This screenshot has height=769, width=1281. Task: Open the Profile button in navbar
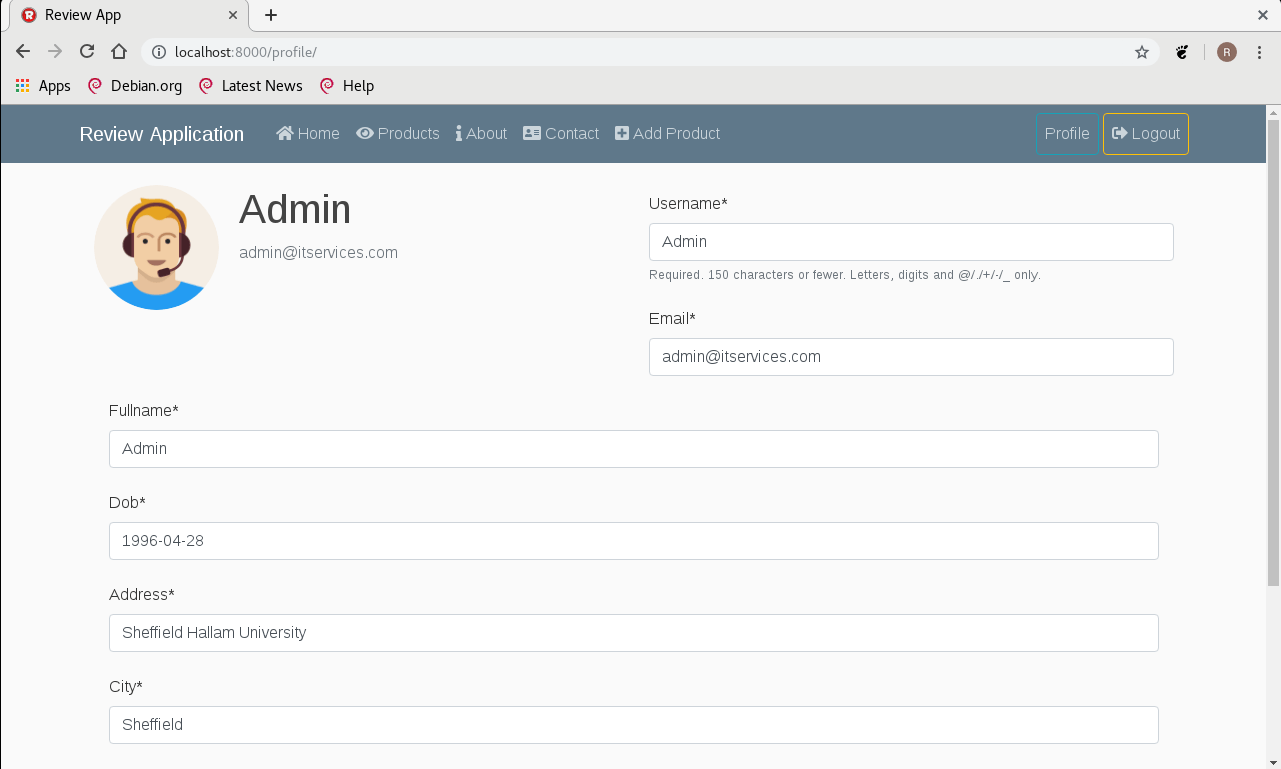(1067, 134)
